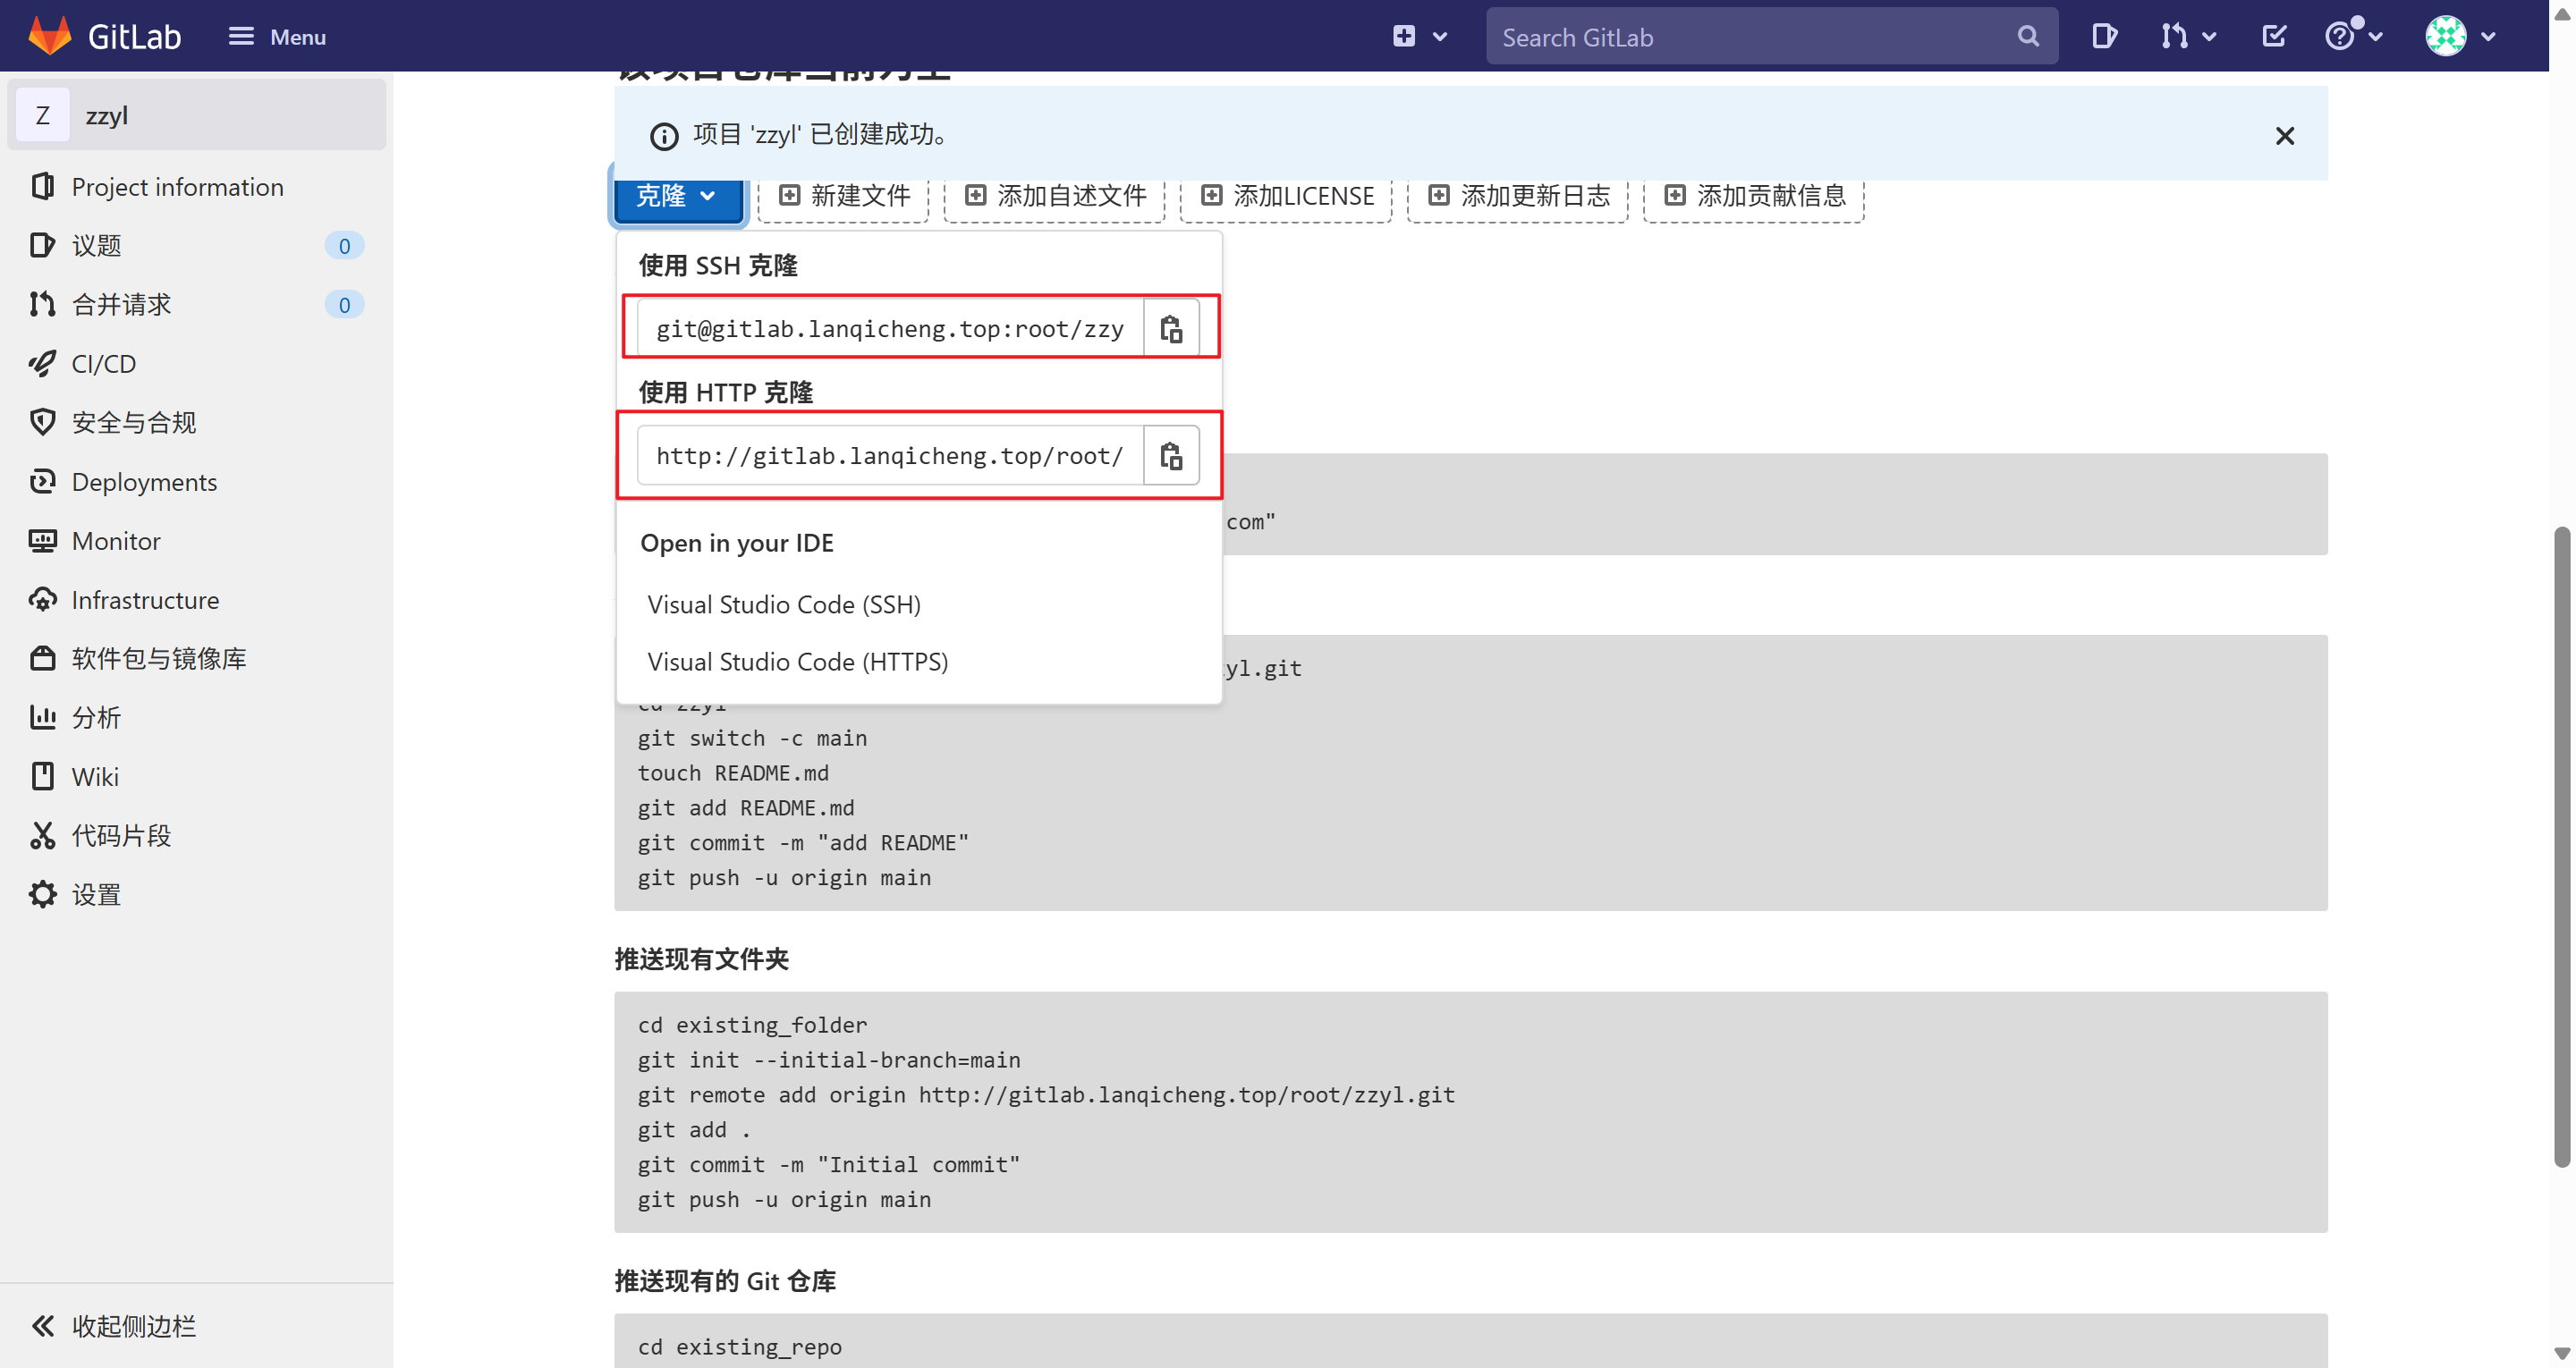Open the issues icon in top bar
Image resolution: width=2576 pixels, height=1368 pixels.
pos(2104,37)
